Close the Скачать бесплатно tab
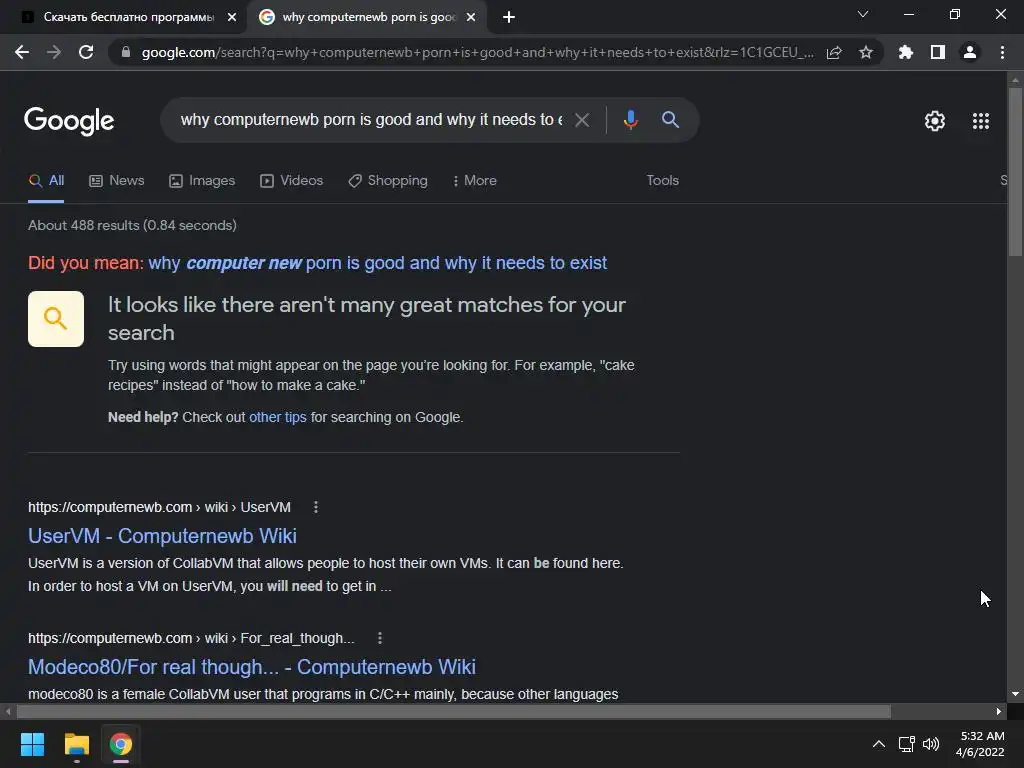This screenshot has height=768, width=1024. pyautogui.click(x=232, y=17)
